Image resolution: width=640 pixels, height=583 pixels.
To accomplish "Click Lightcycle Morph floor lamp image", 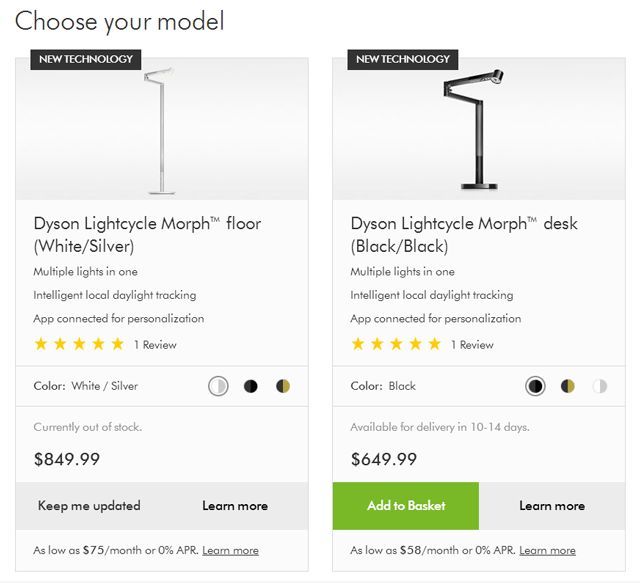I will pyautogui.click(x=159, y=128).
